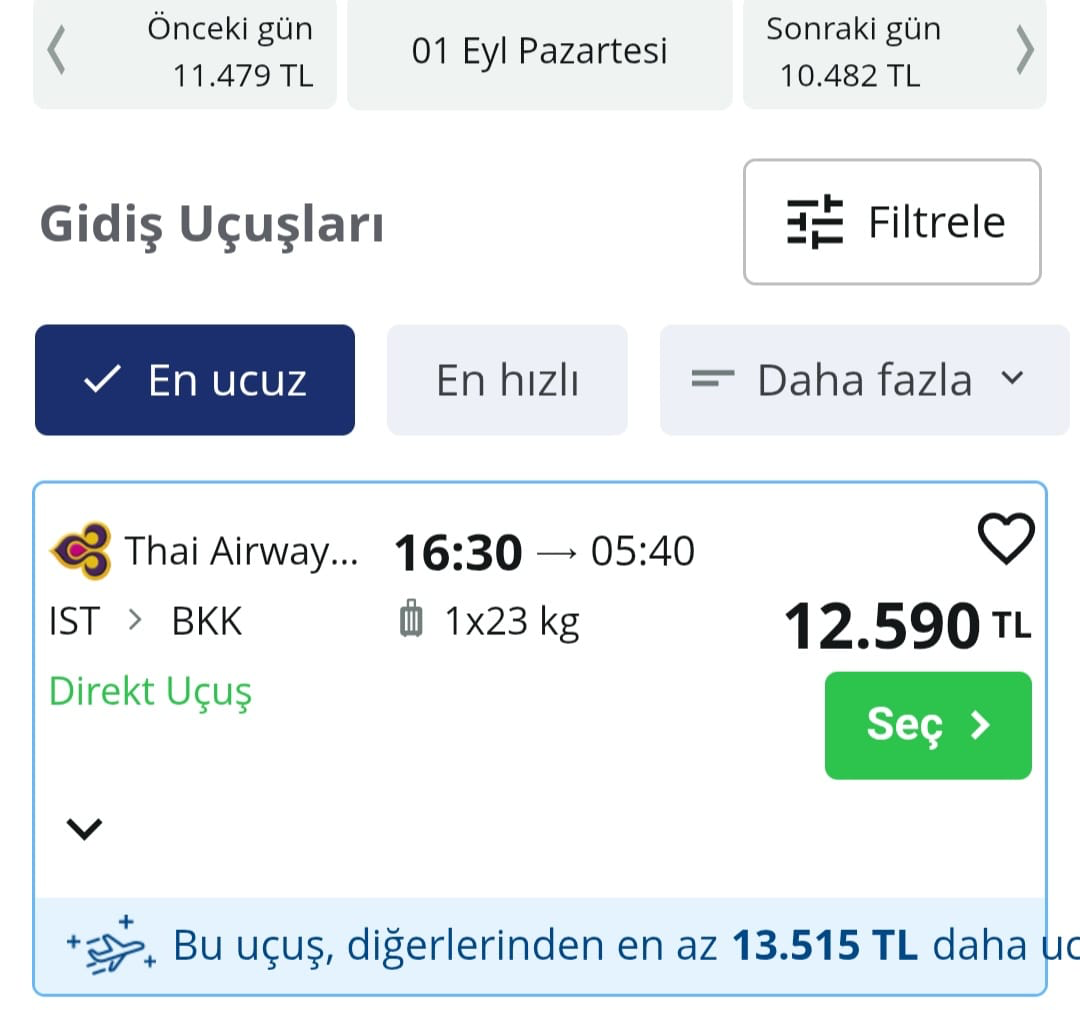
Task: Select the En ucuz sorting option
Action: point(195,380)
